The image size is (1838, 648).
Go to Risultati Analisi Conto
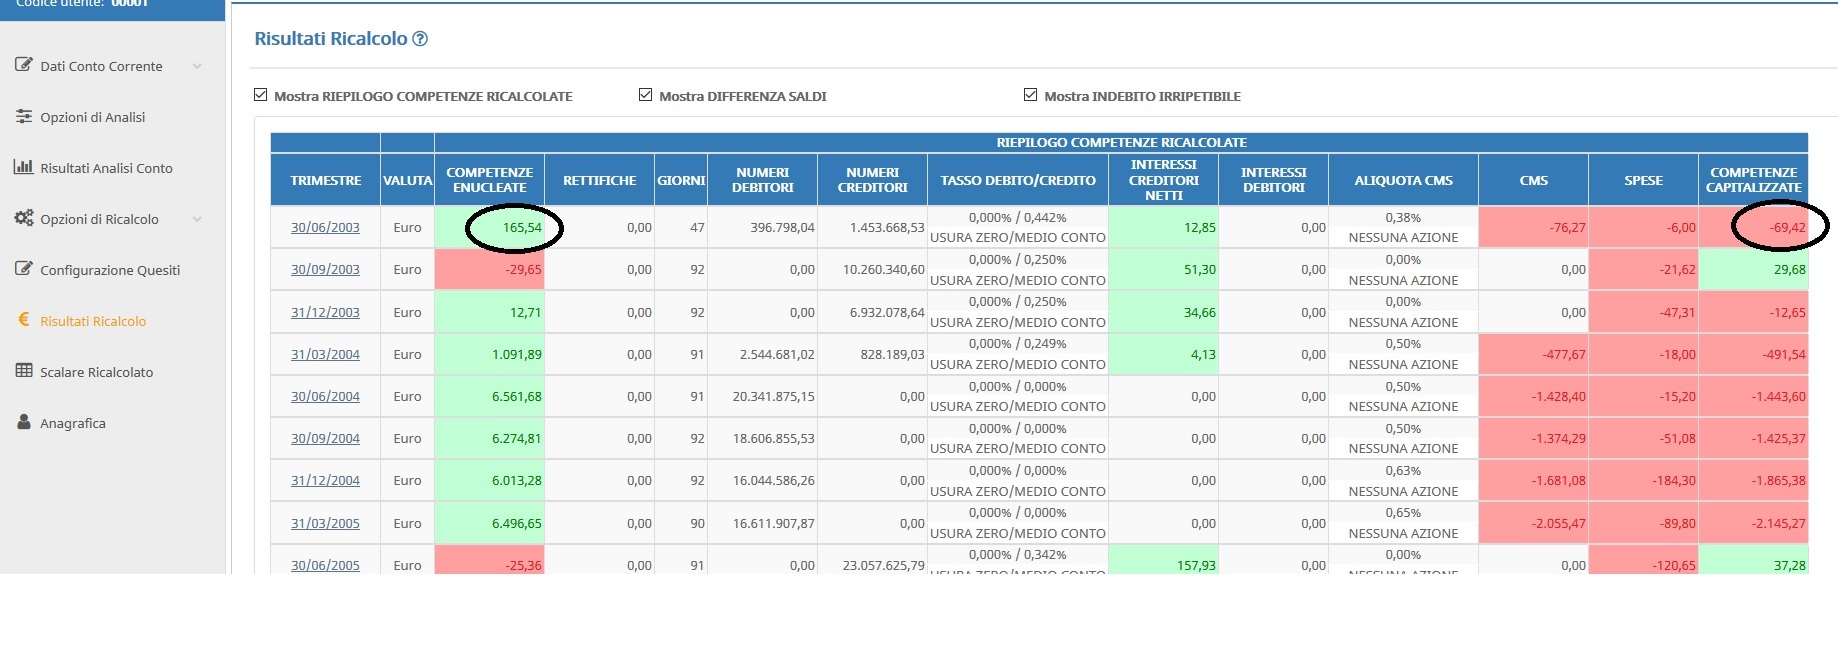coord(106,168)
